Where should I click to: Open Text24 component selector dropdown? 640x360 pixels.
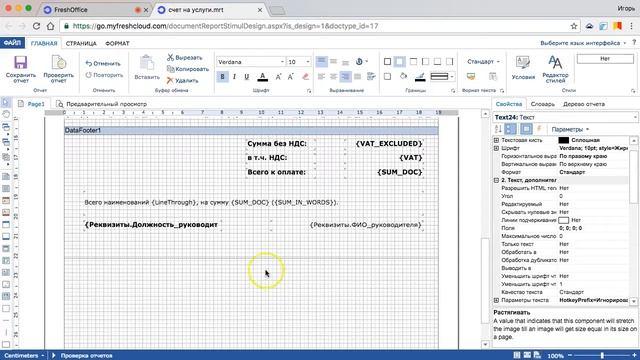click(565, 117)
